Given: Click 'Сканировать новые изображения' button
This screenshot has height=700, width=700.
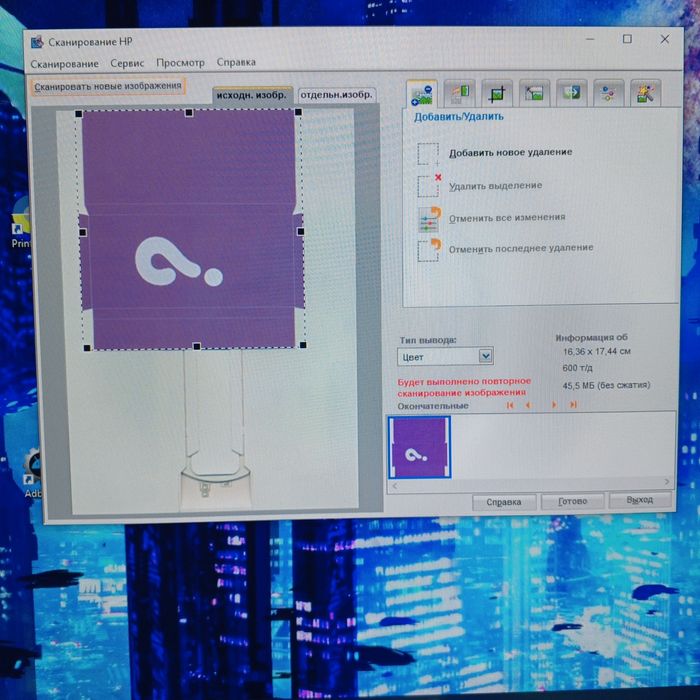Looking at the screenshot, I should (108, 86).
